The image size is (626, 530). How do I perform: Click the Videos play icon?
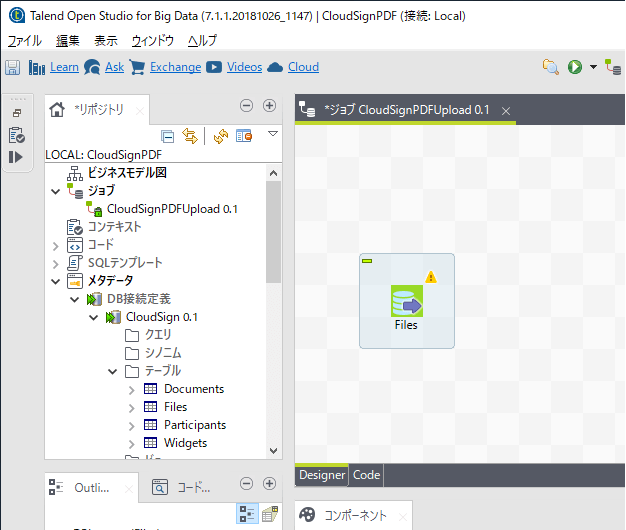click(x=214, y=67)
